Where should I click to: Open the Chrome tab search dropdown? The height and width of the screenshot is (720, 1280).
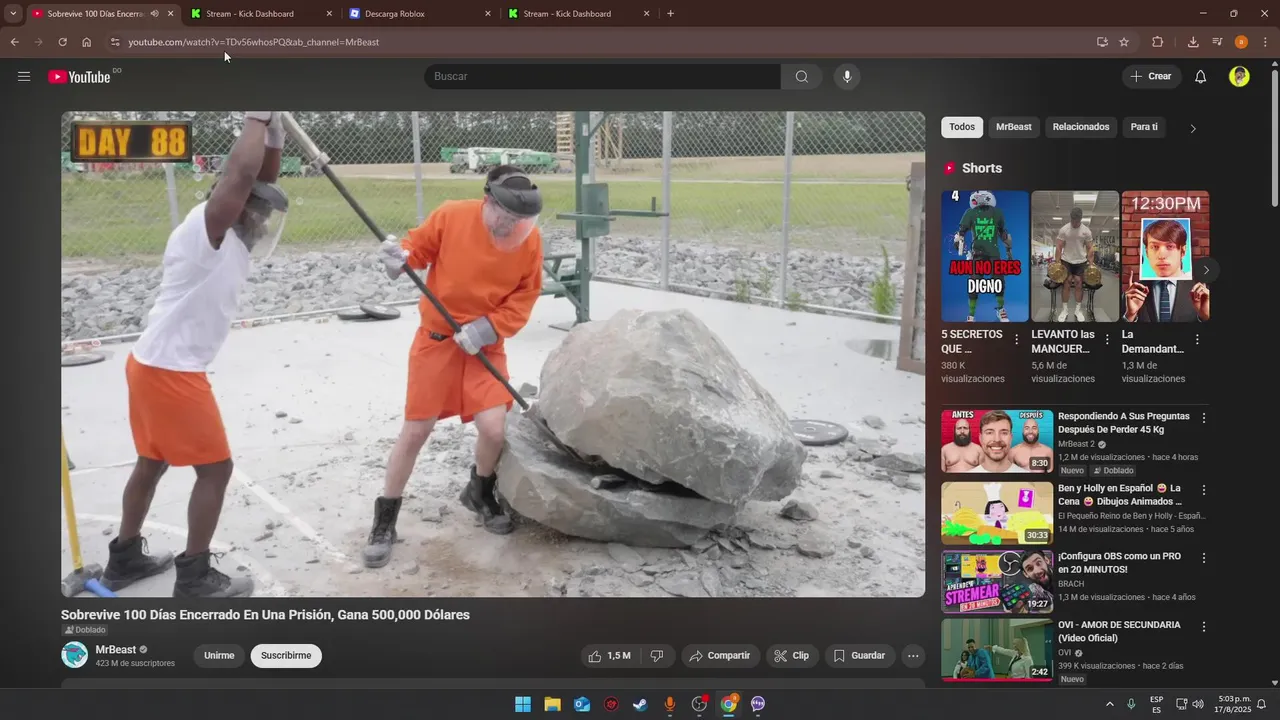pyautogui.click(x=13, y=14)
